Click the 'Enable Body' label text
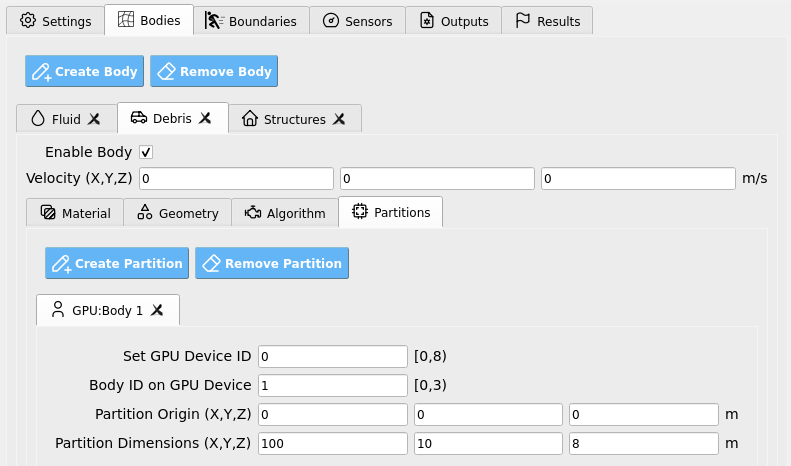The image size is (791, 466). 88,152
